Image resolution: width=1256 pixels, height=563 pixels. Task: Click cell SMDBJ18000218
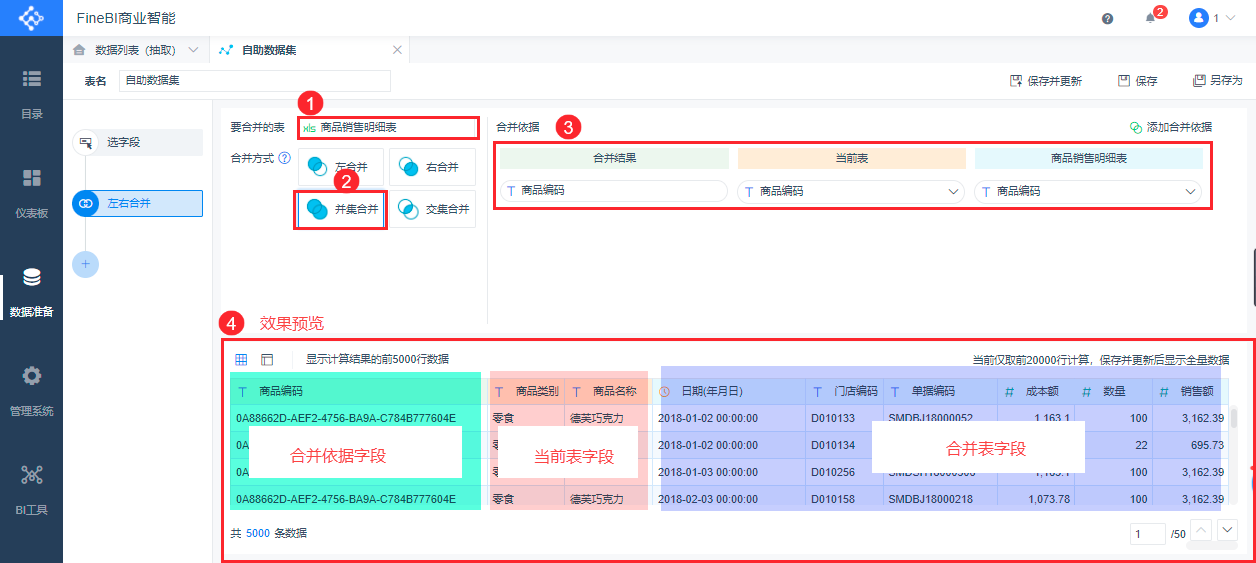click(941, 499)
